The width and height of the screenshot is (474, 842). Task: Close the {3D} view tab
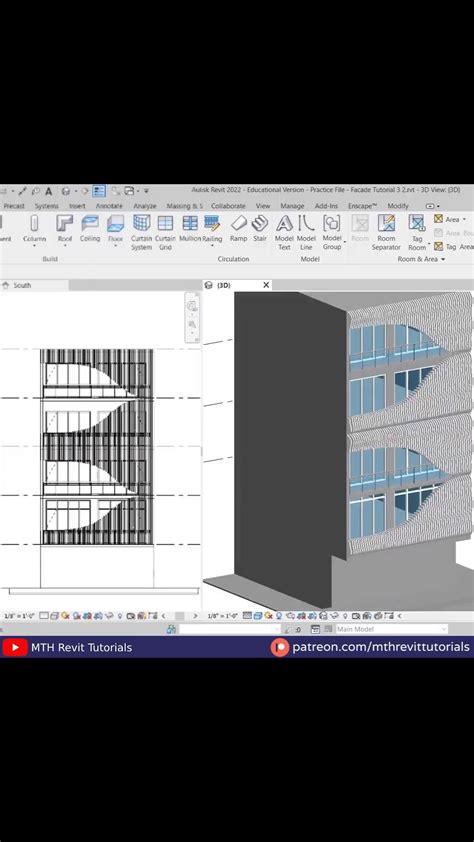[266, 285]
